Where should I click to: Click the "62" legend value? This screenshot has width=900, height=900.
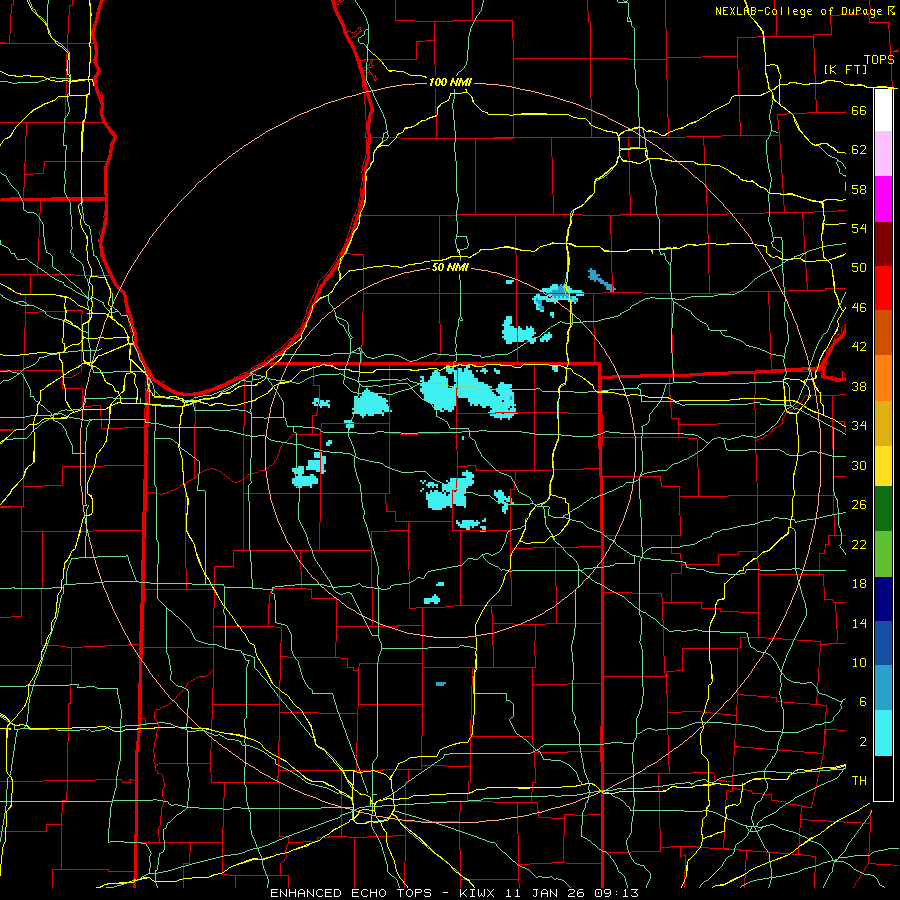click(x=859, y=150)
